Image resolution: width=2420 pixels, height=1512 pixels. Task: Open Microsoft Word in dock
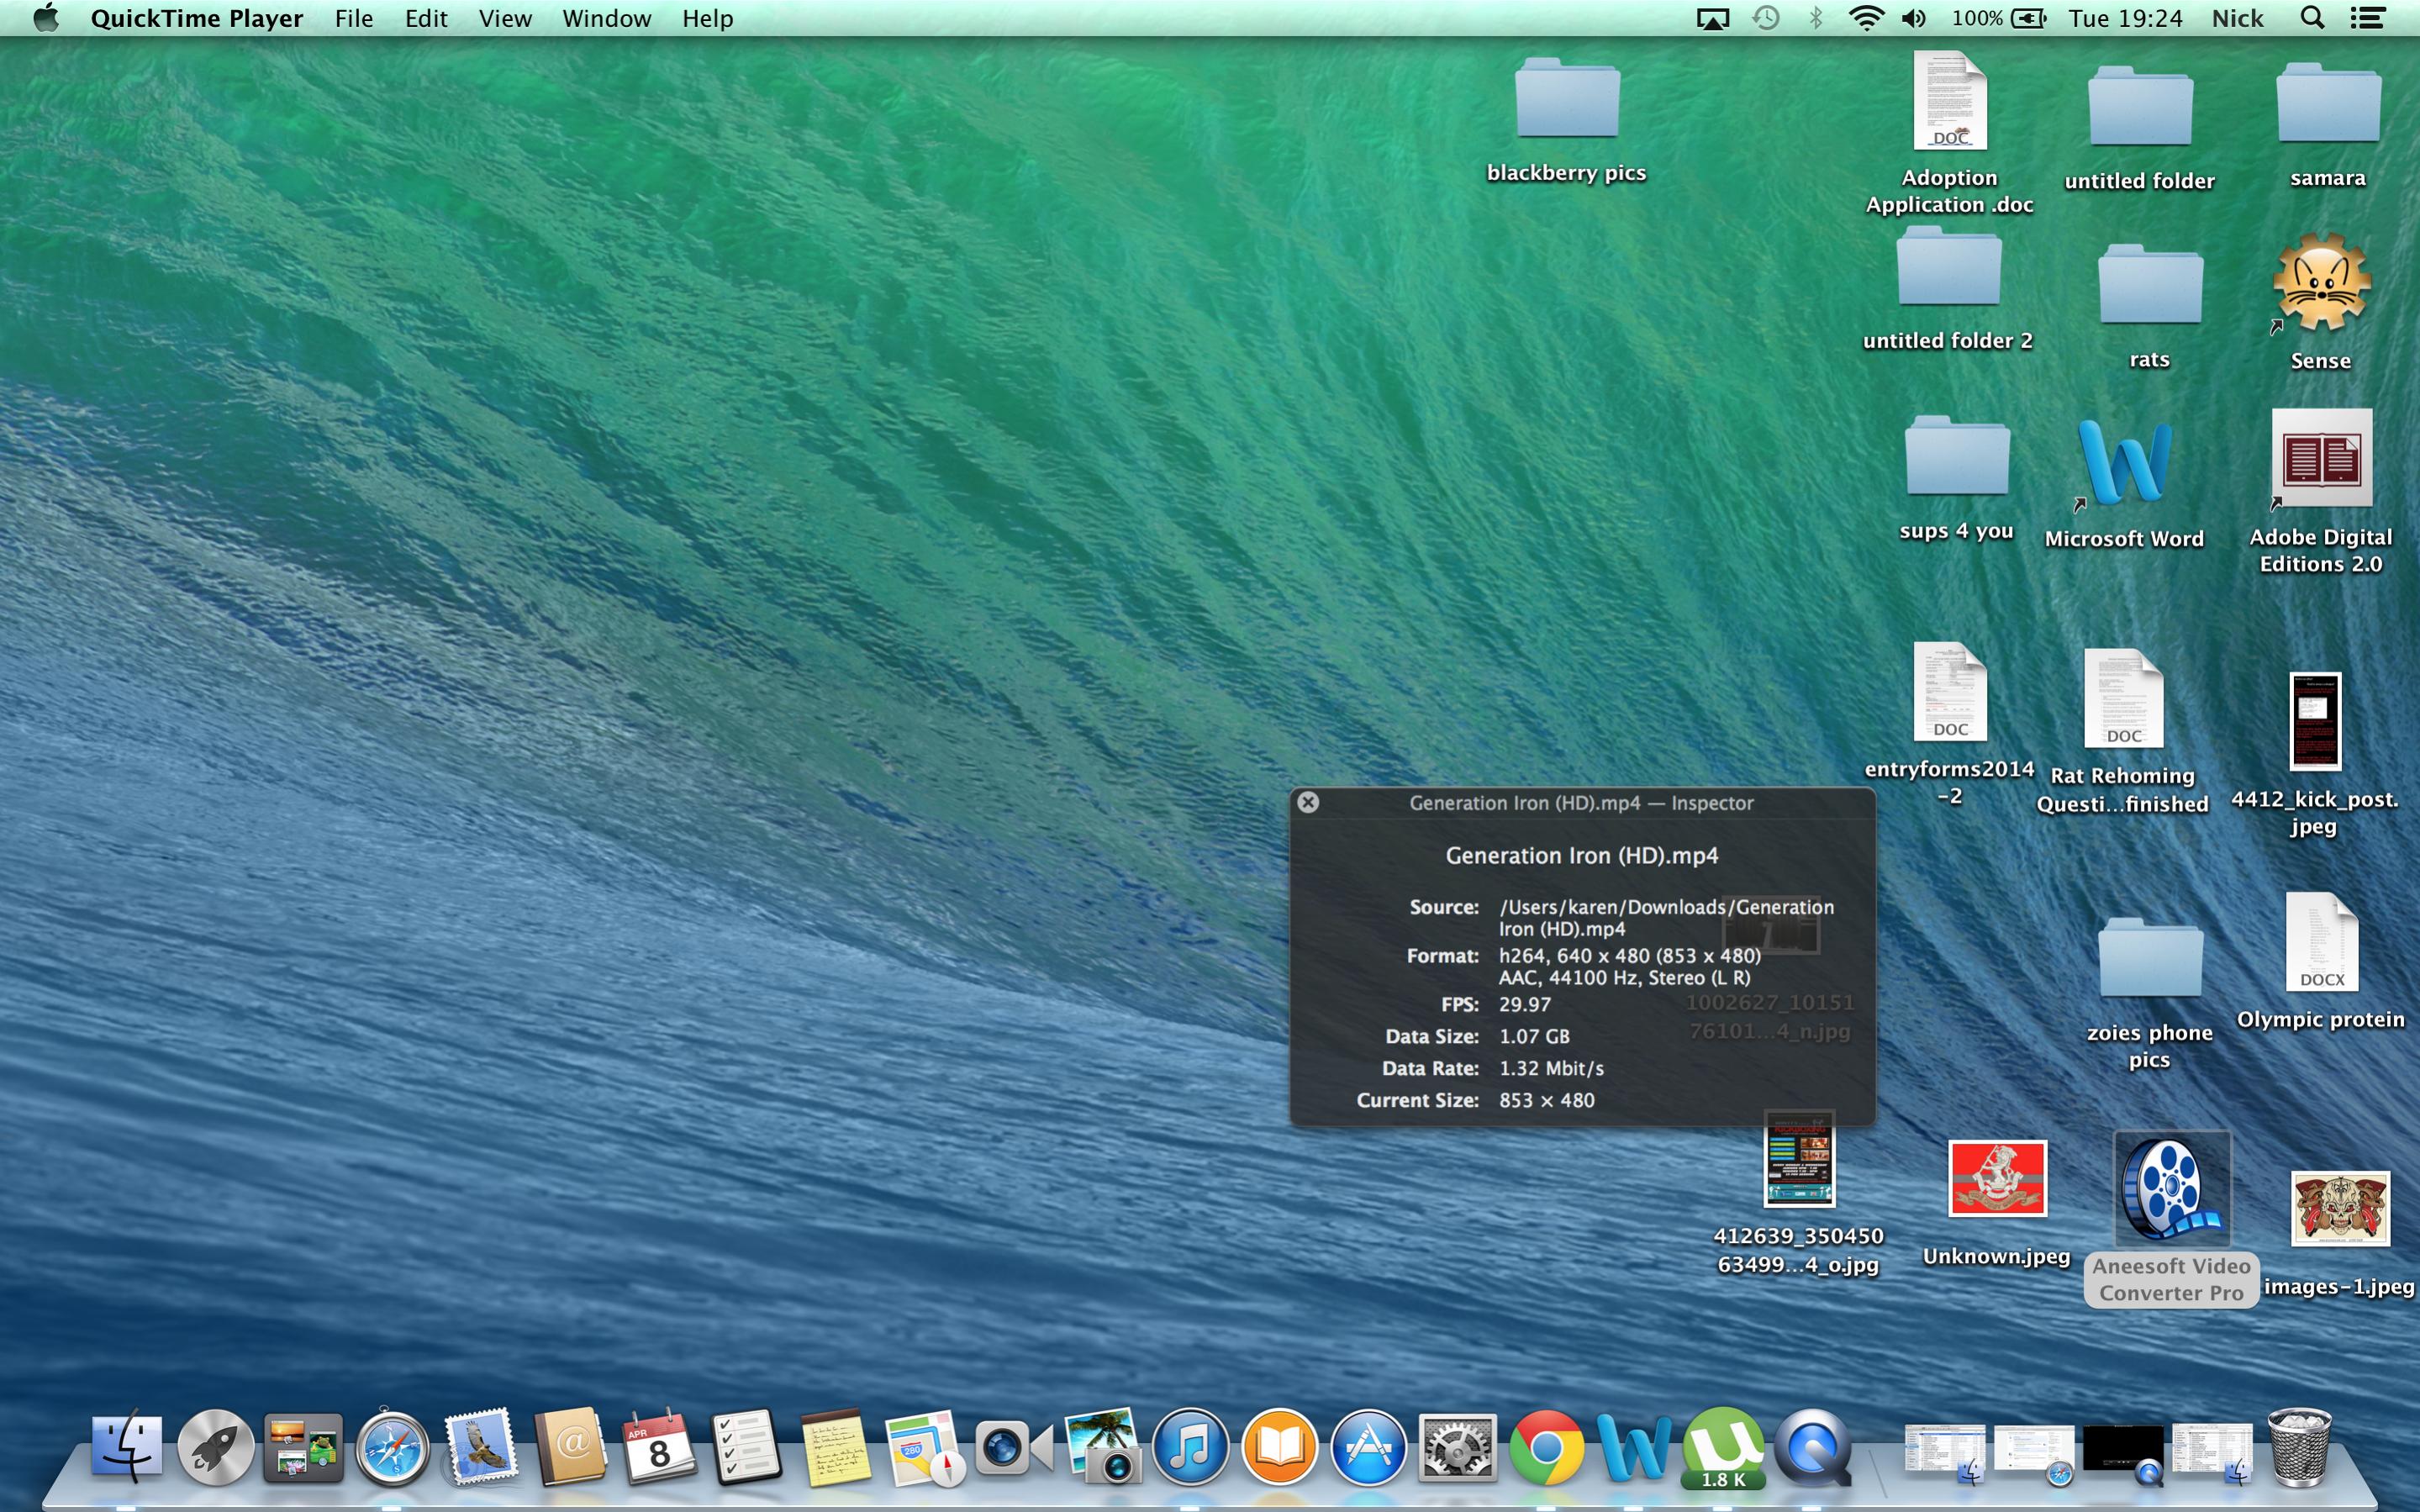tap(1634, 1447)
